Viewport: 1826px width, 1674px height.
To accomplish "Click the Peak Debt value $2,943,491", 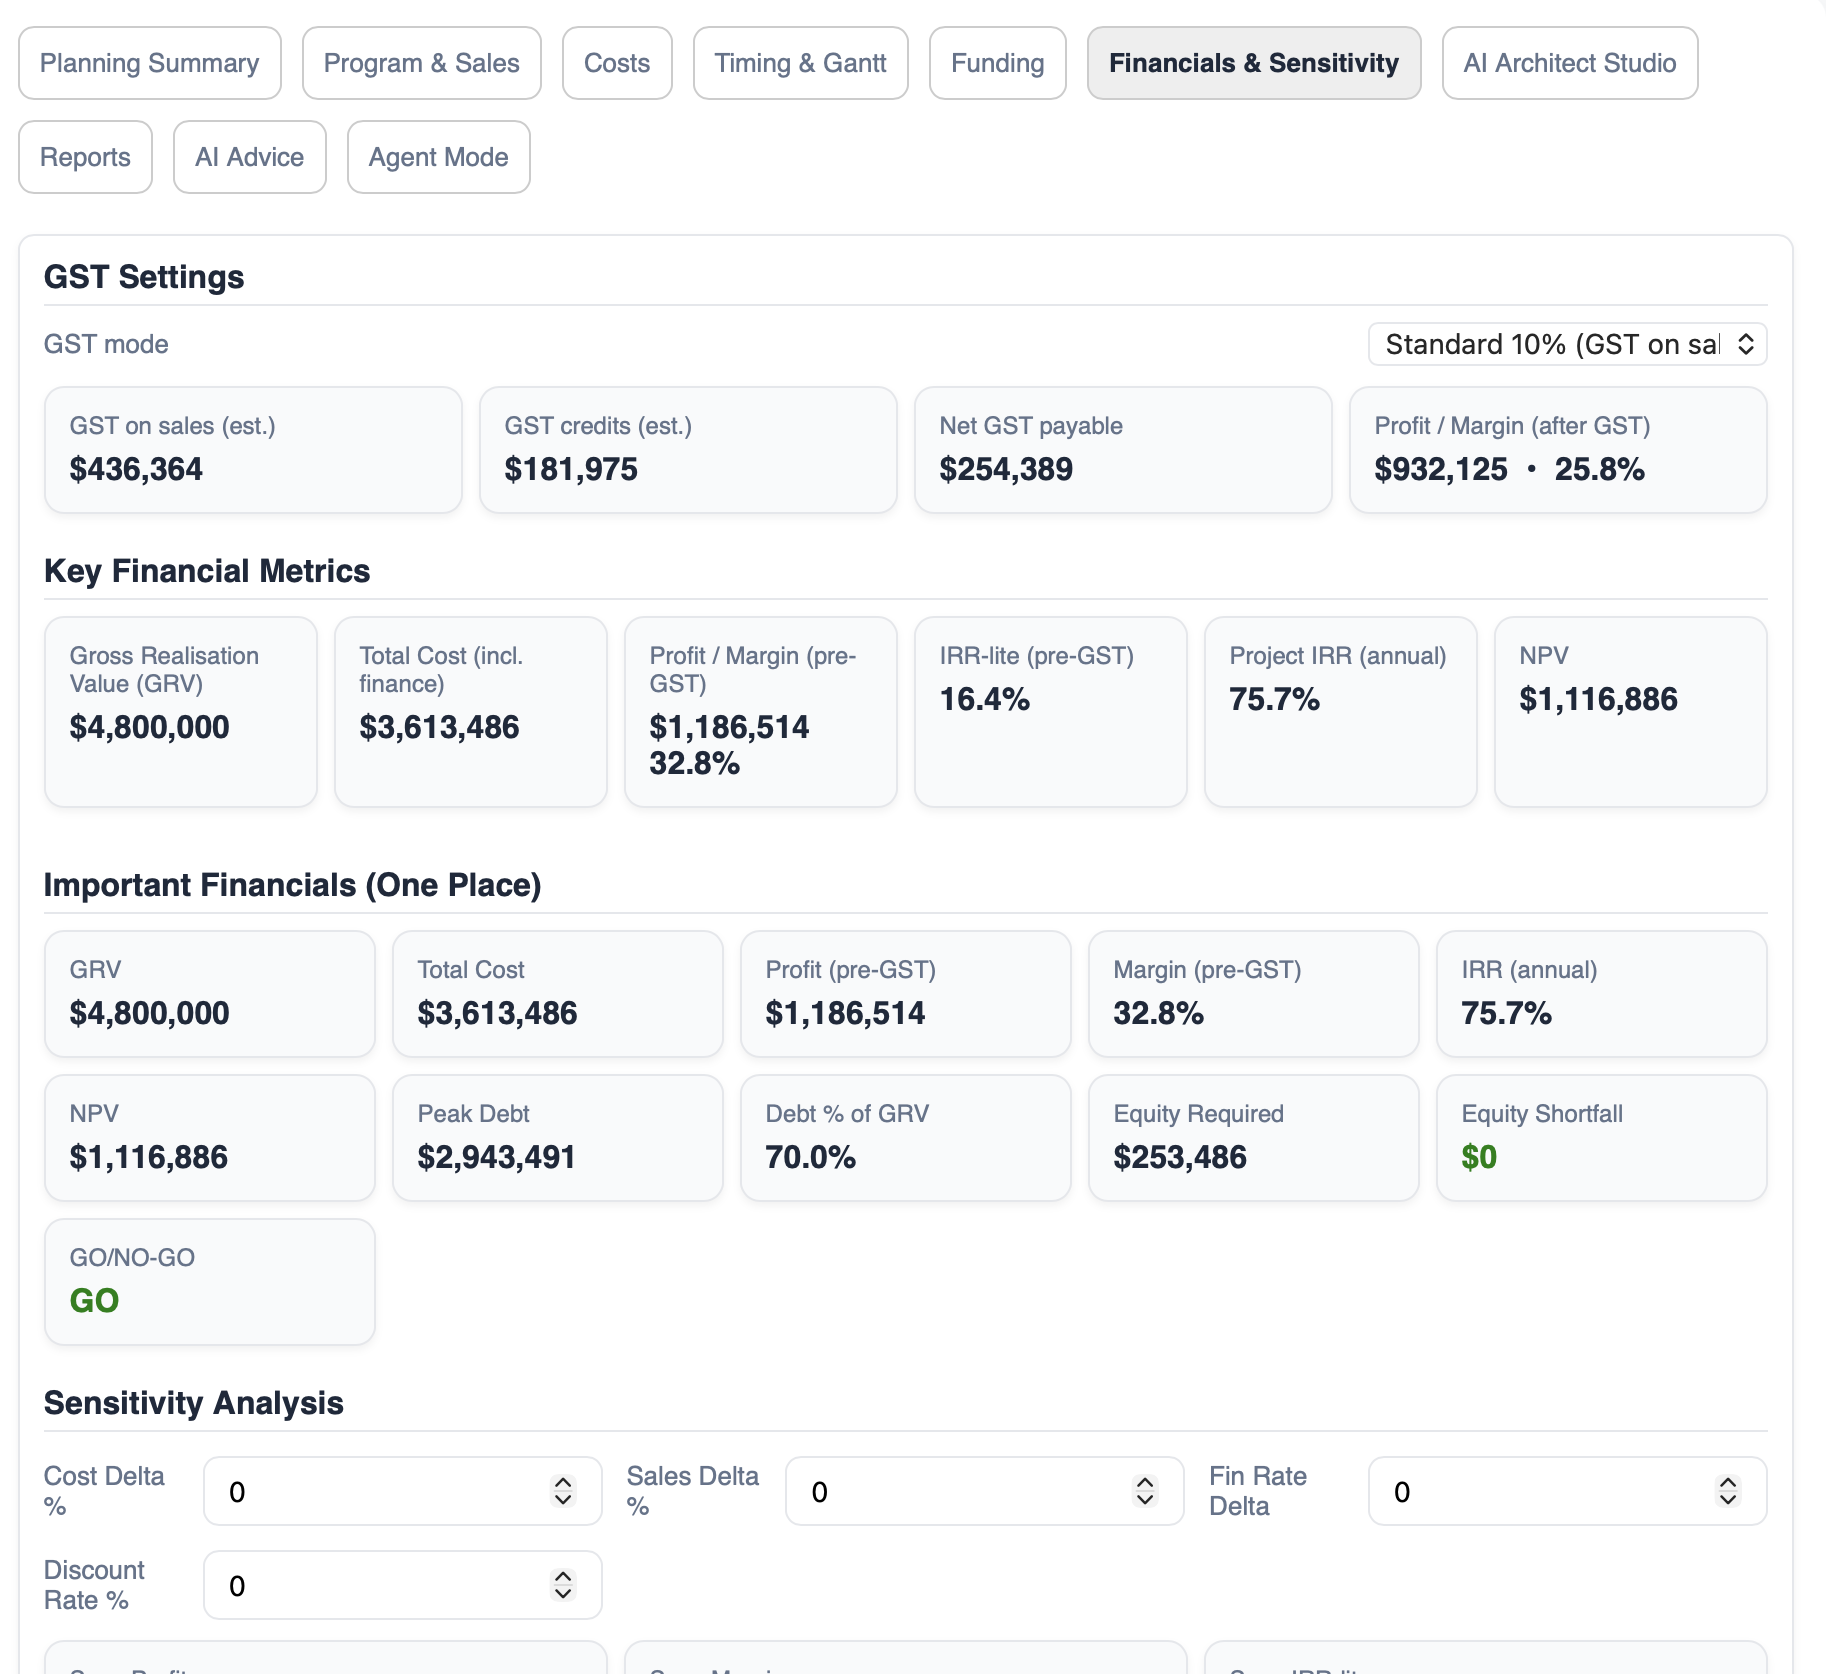I will tap(496, 1157).
